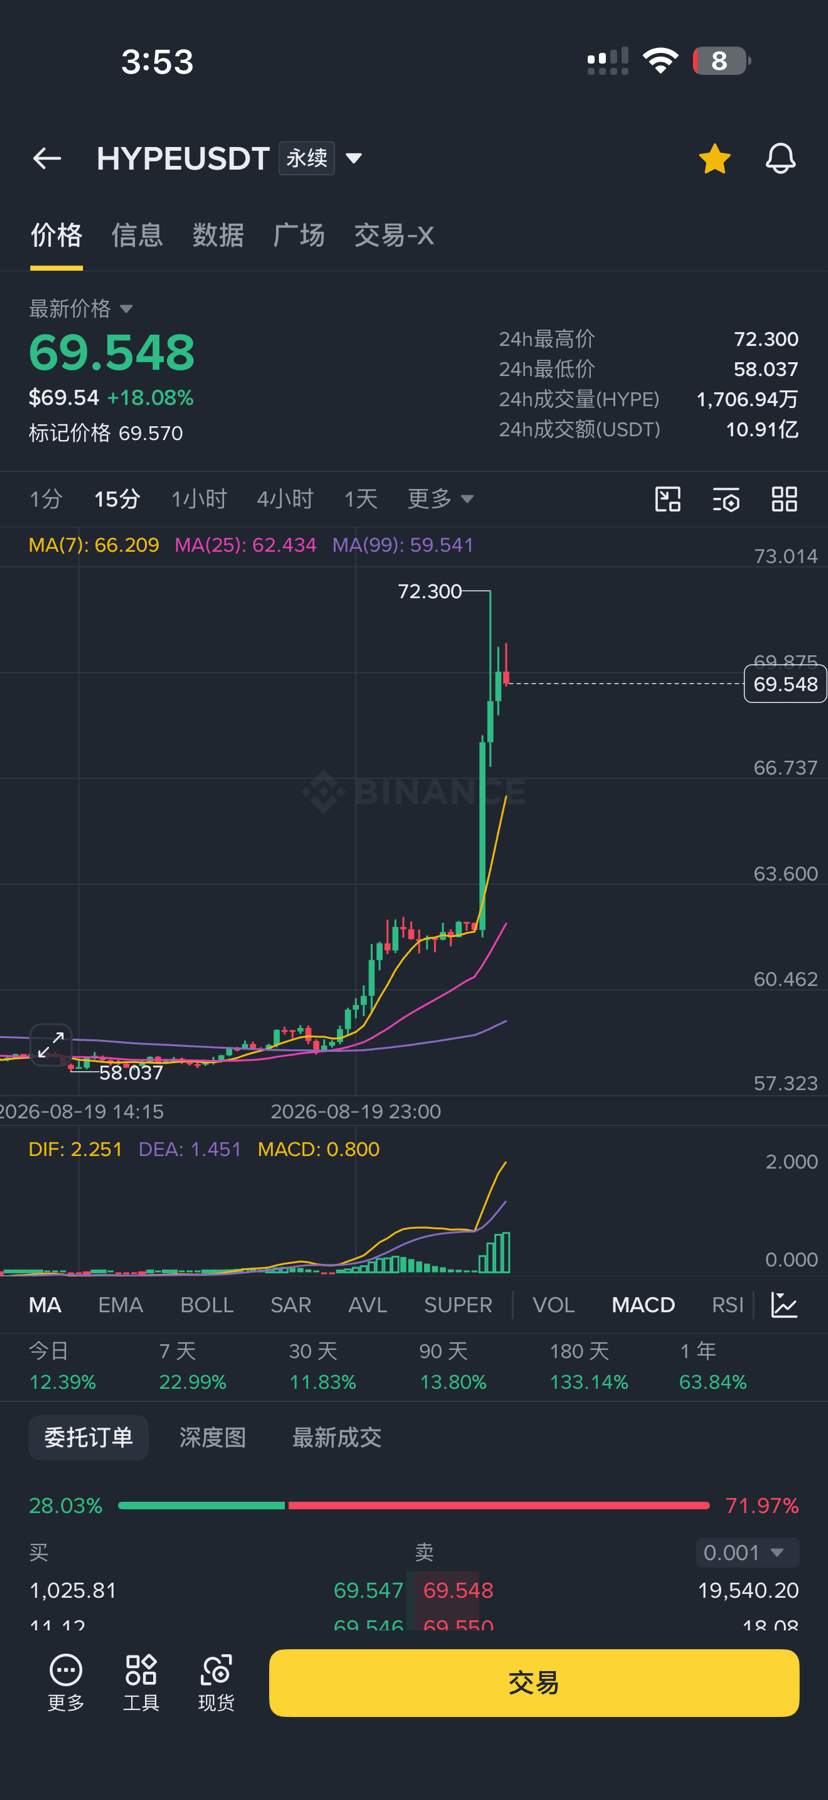Tap the 永续 perpetual contract badge

click(x=307, y=158)
